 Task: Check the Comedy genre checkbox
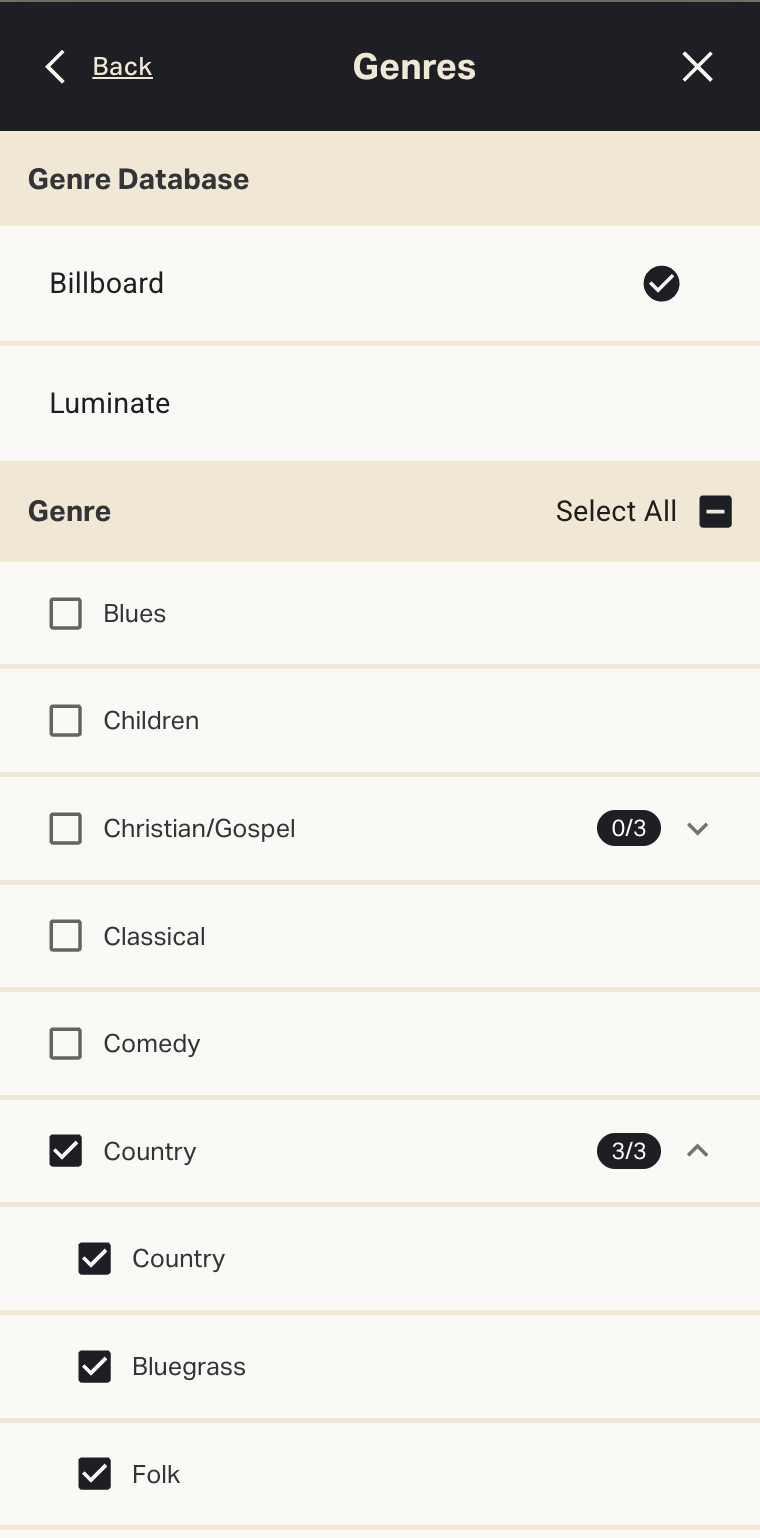(x=66, y=1044)
